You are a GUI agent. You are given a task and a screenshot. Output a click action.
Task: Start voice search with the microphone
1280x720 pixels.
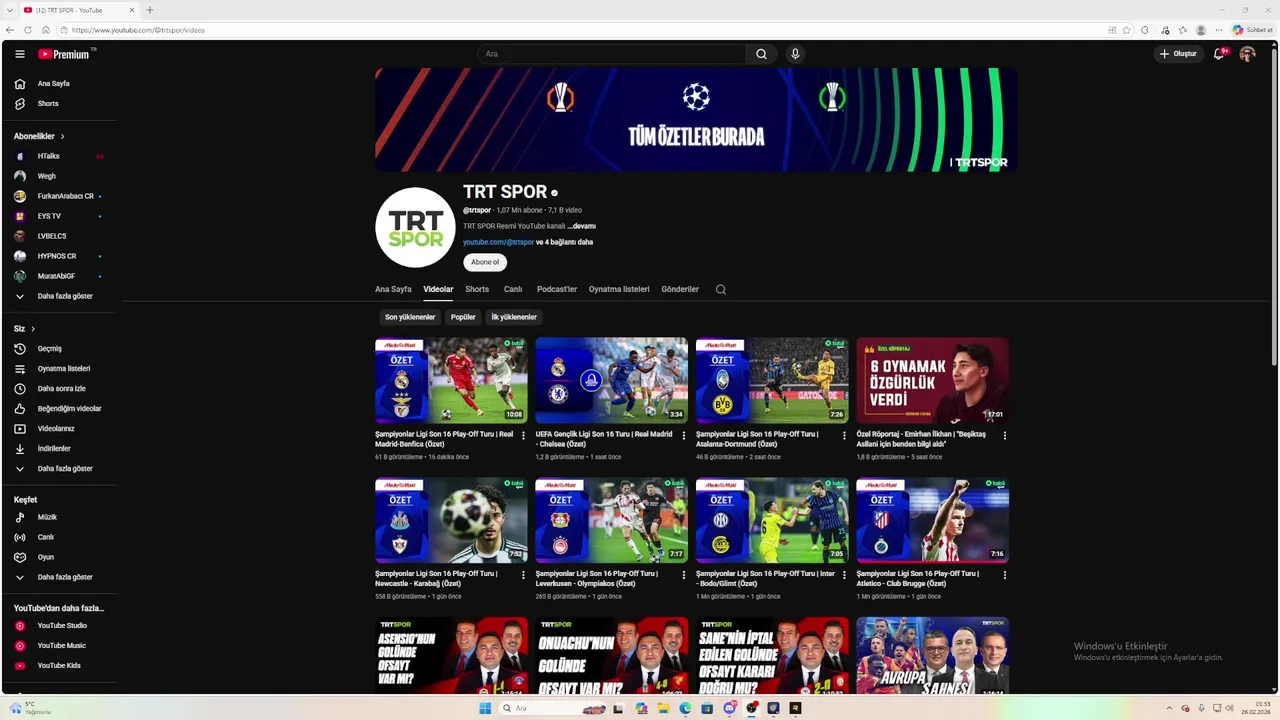(795, 54)
